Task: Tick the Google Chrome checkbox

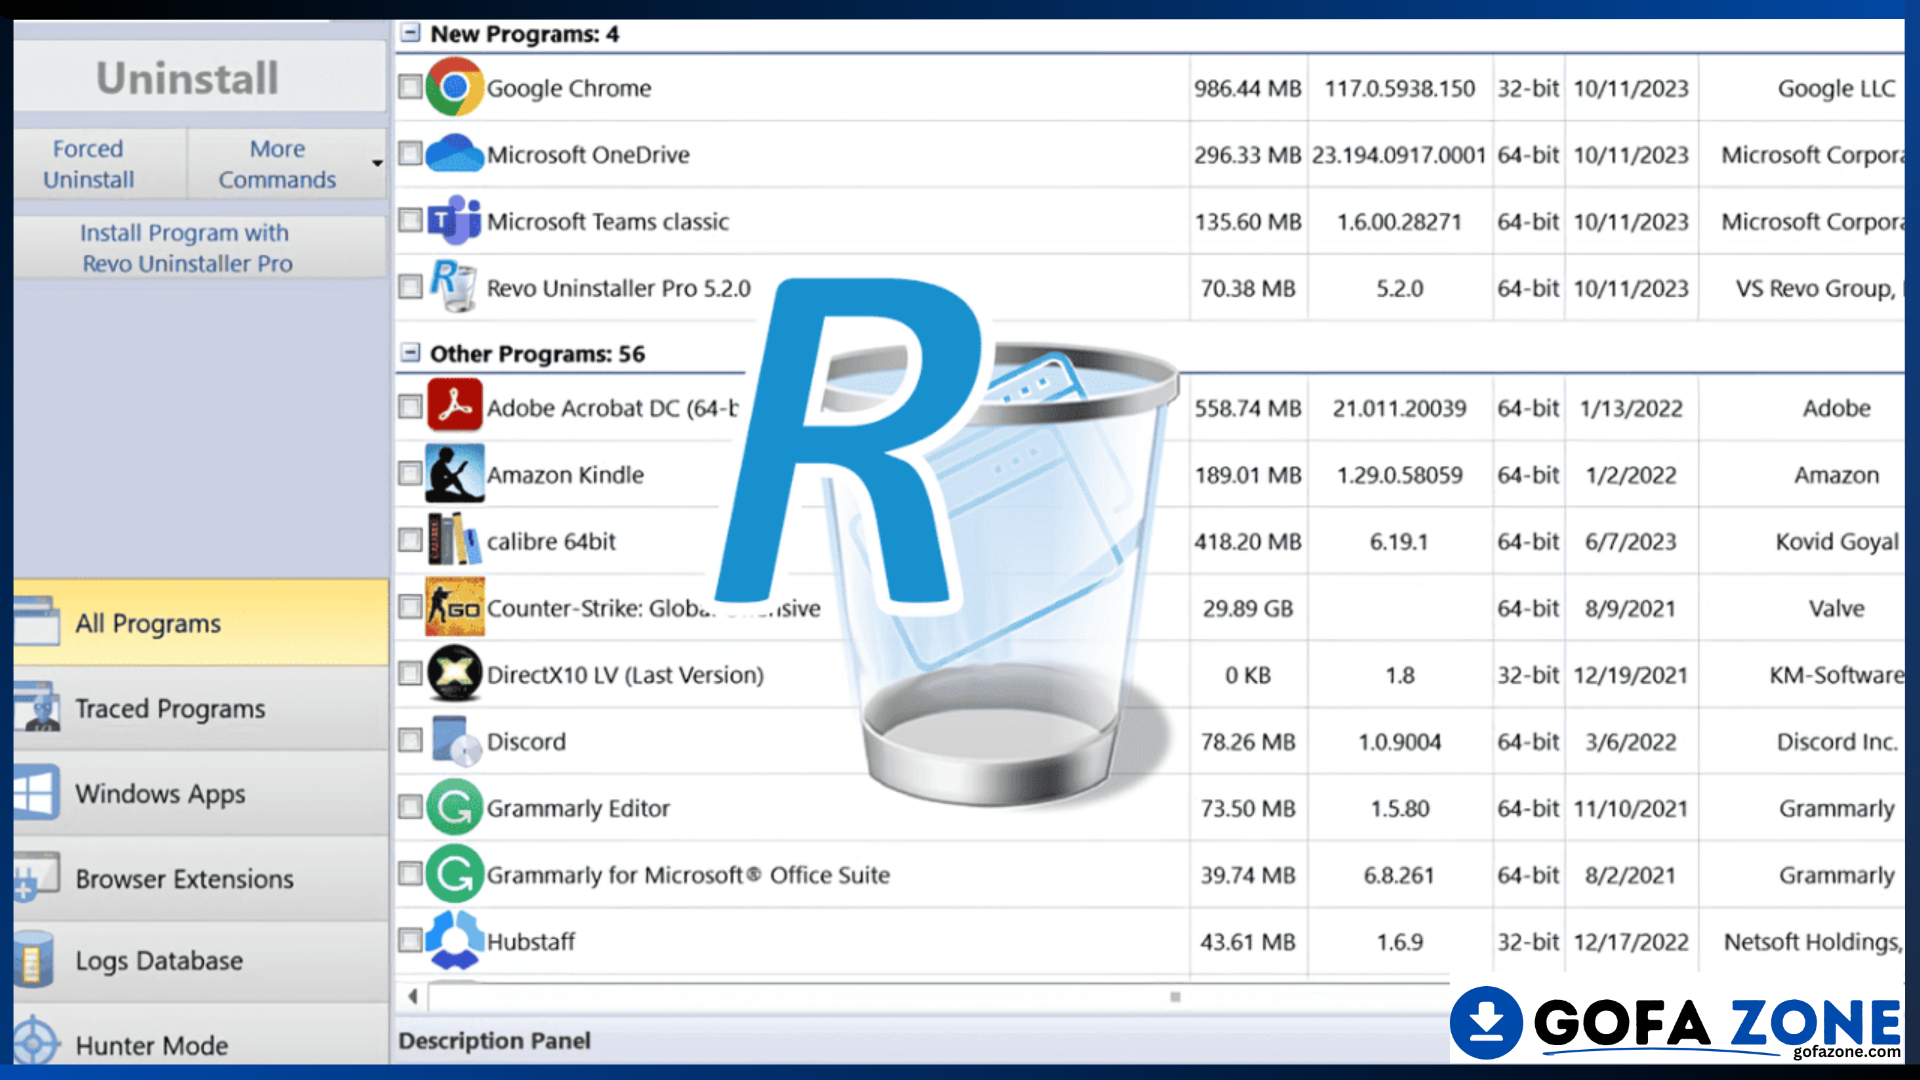Action: click(x=410, y=87)
